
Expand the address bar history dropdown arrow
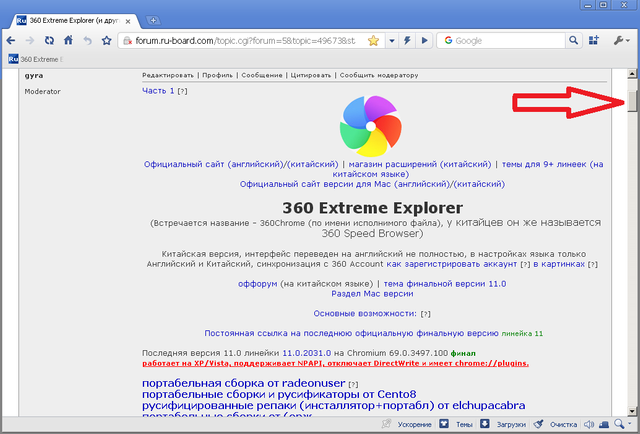(392, 41)
